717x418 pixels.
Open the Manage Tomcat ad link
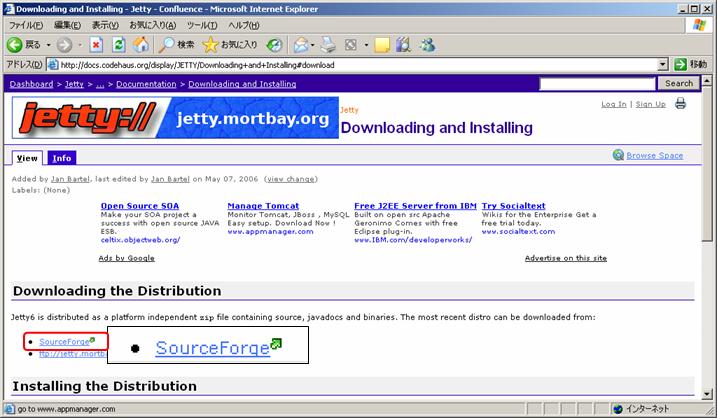click(263, 206)
